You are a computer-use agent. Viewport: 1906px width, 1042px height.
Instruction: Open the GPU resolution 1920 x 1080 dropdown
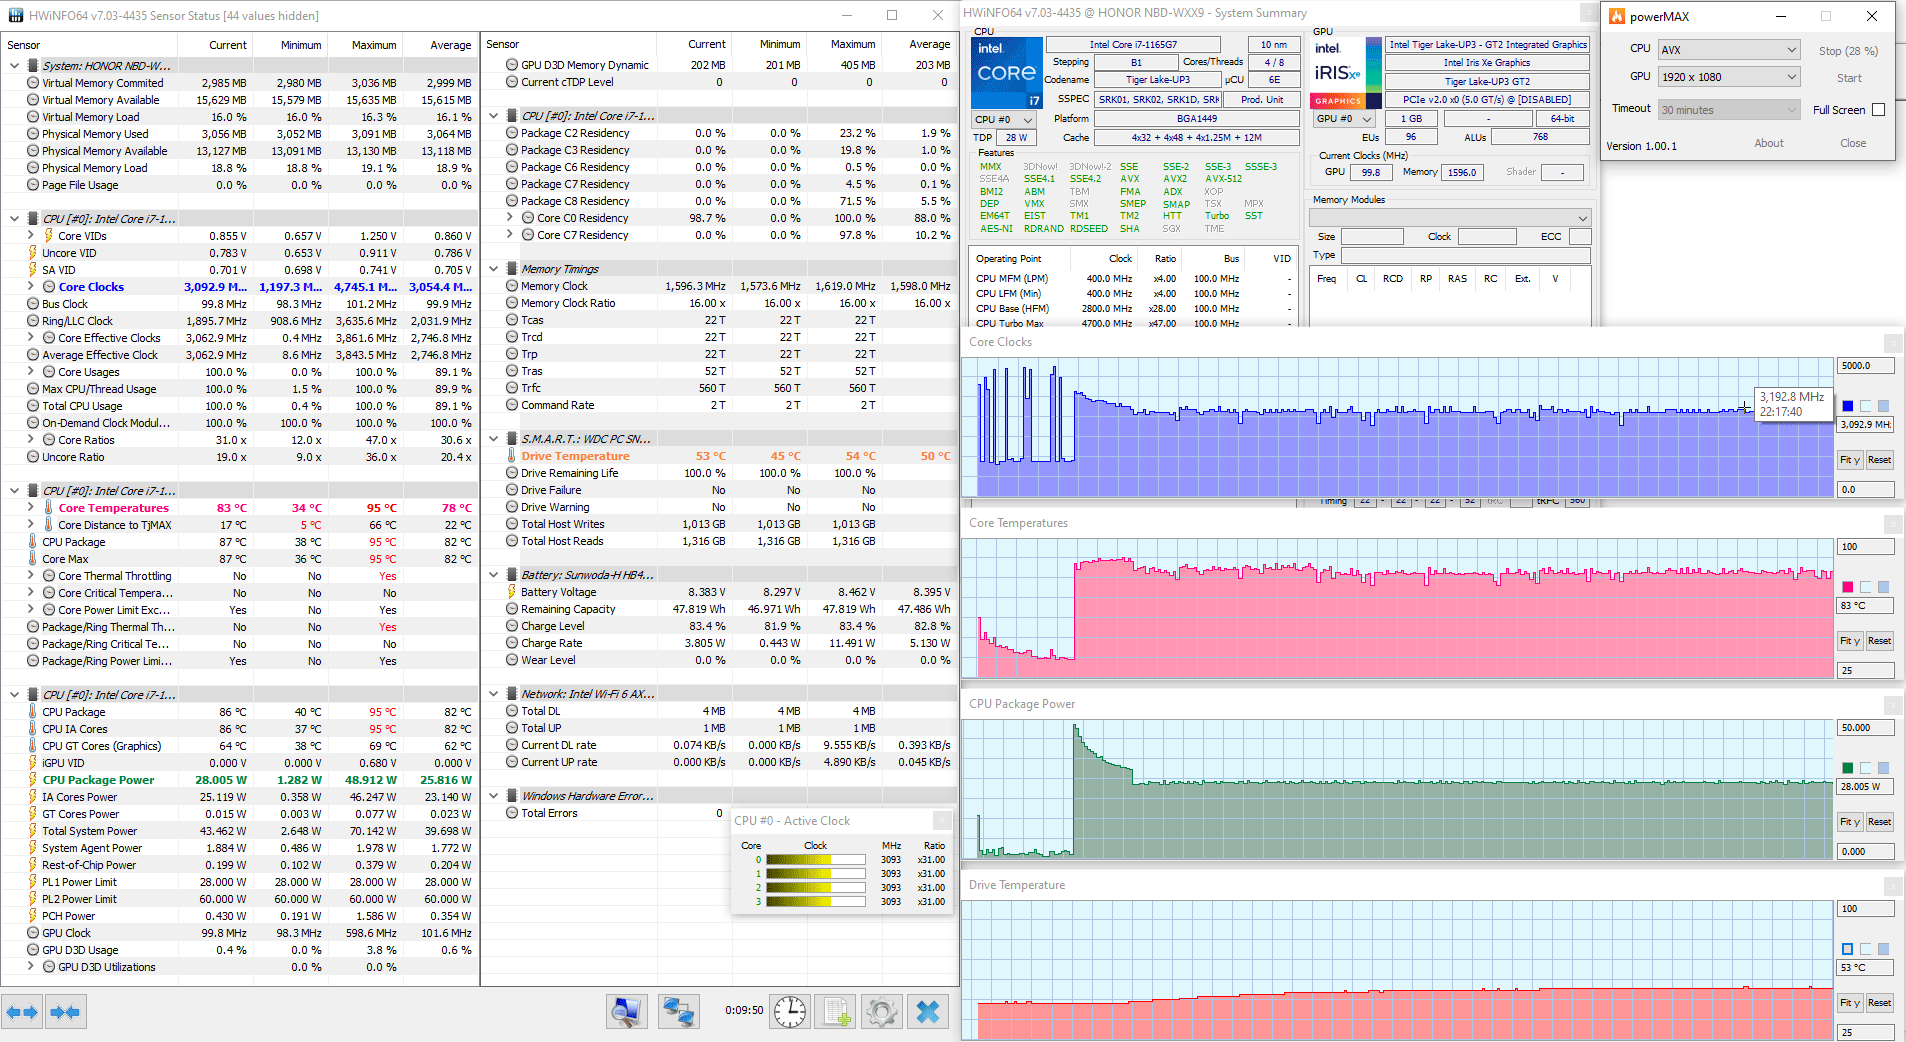click(x=1728, y=77)
